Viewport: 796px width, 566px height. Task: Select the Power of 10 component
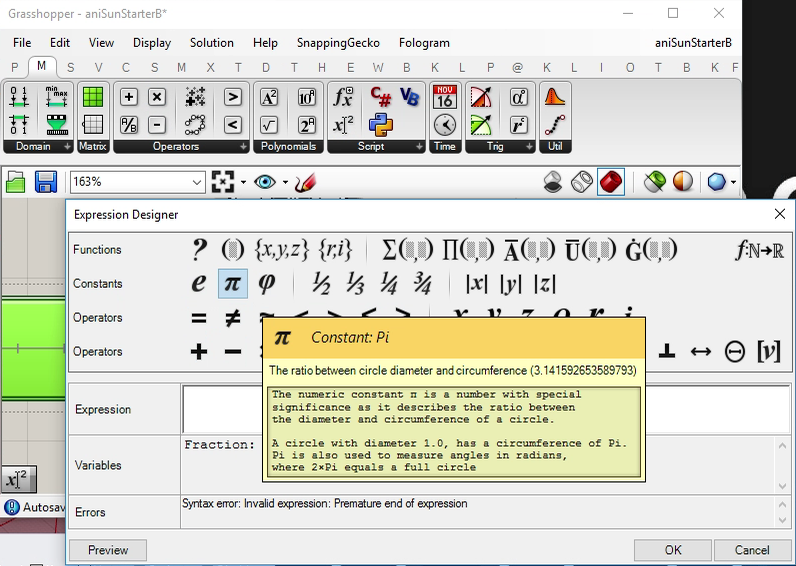click(307, 96)
